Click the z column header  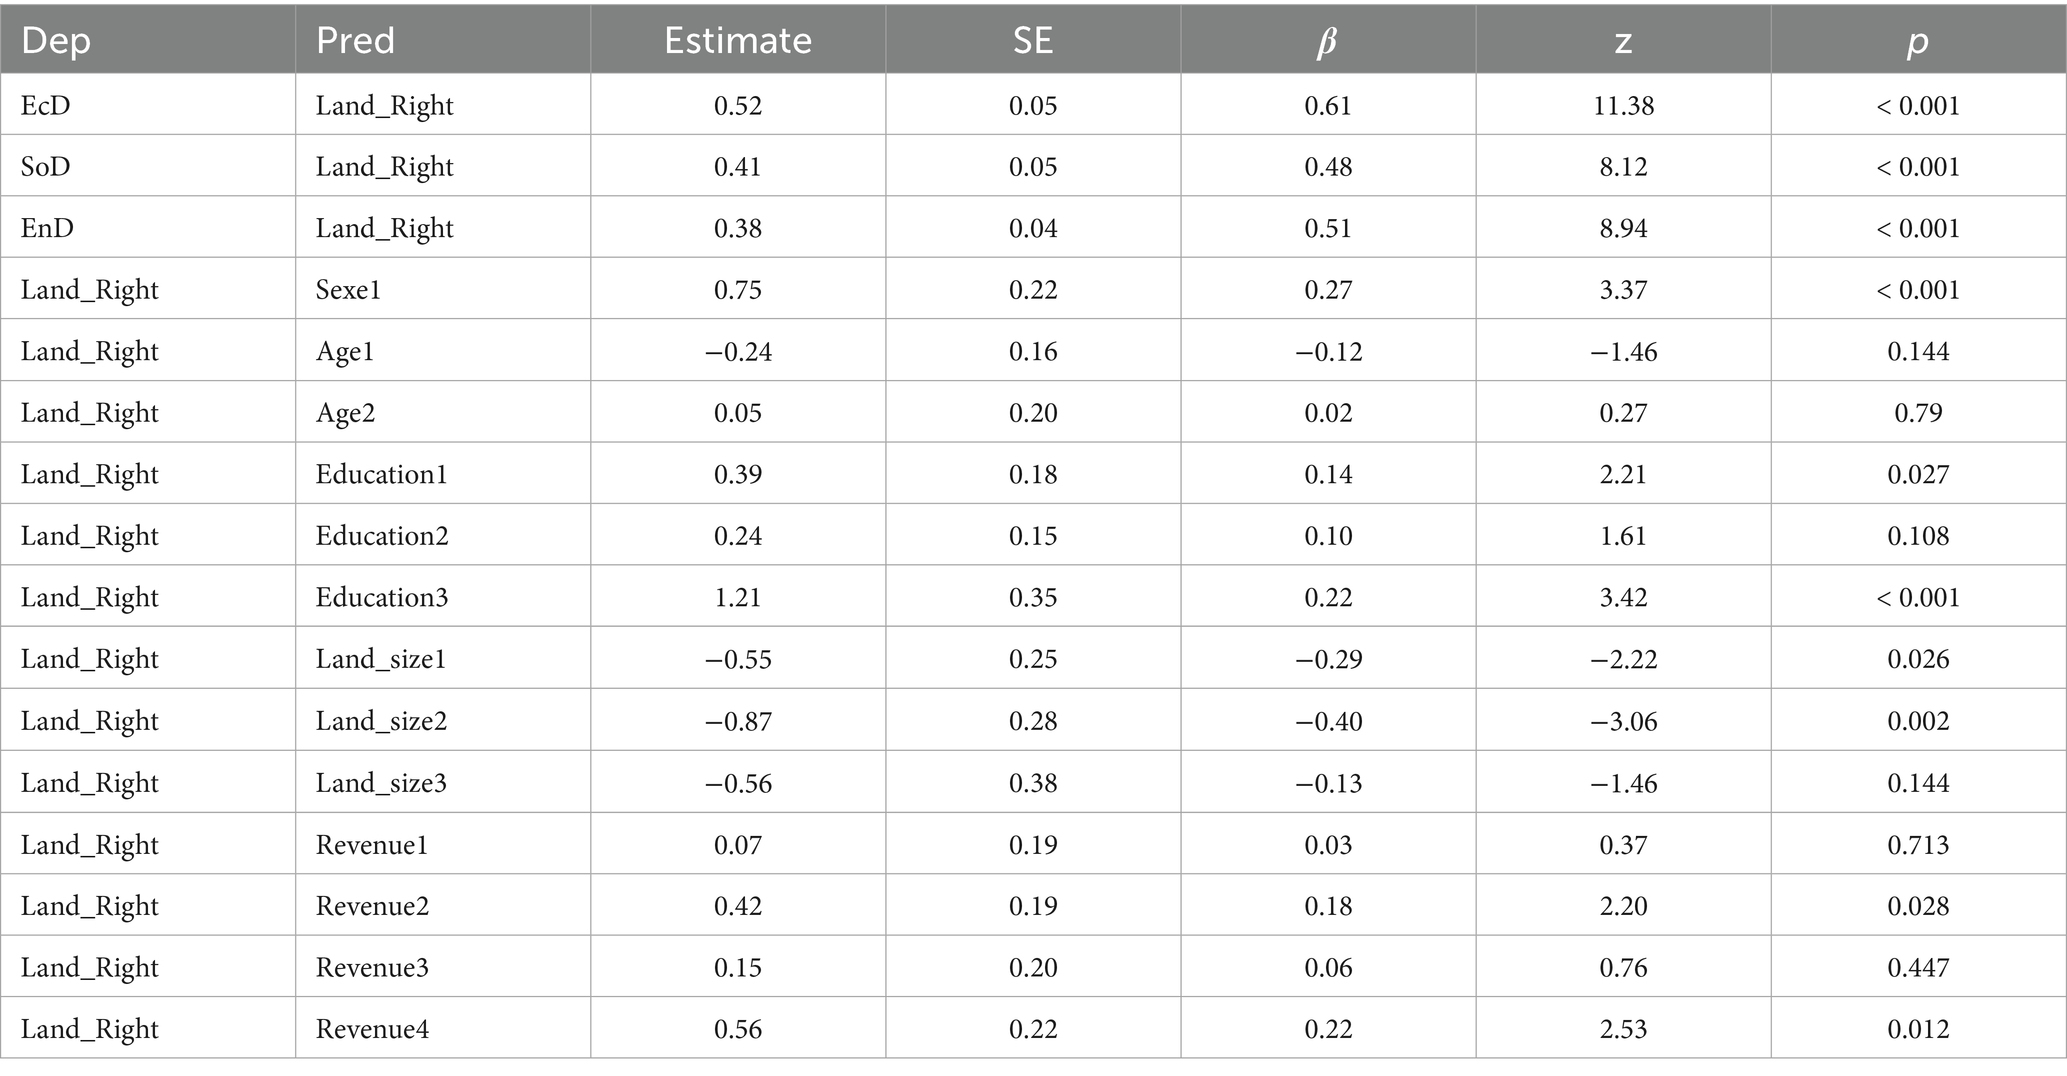[x=1623, y=41]
